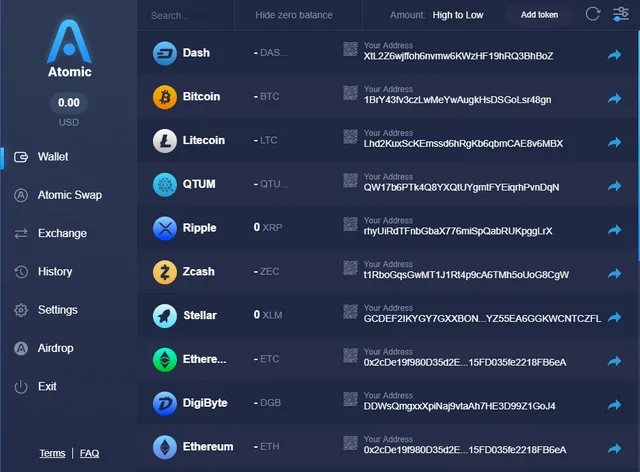This screenshot has height=472, width=640.
Task: Click the send arrow in Stellar row
Action: 614,317
